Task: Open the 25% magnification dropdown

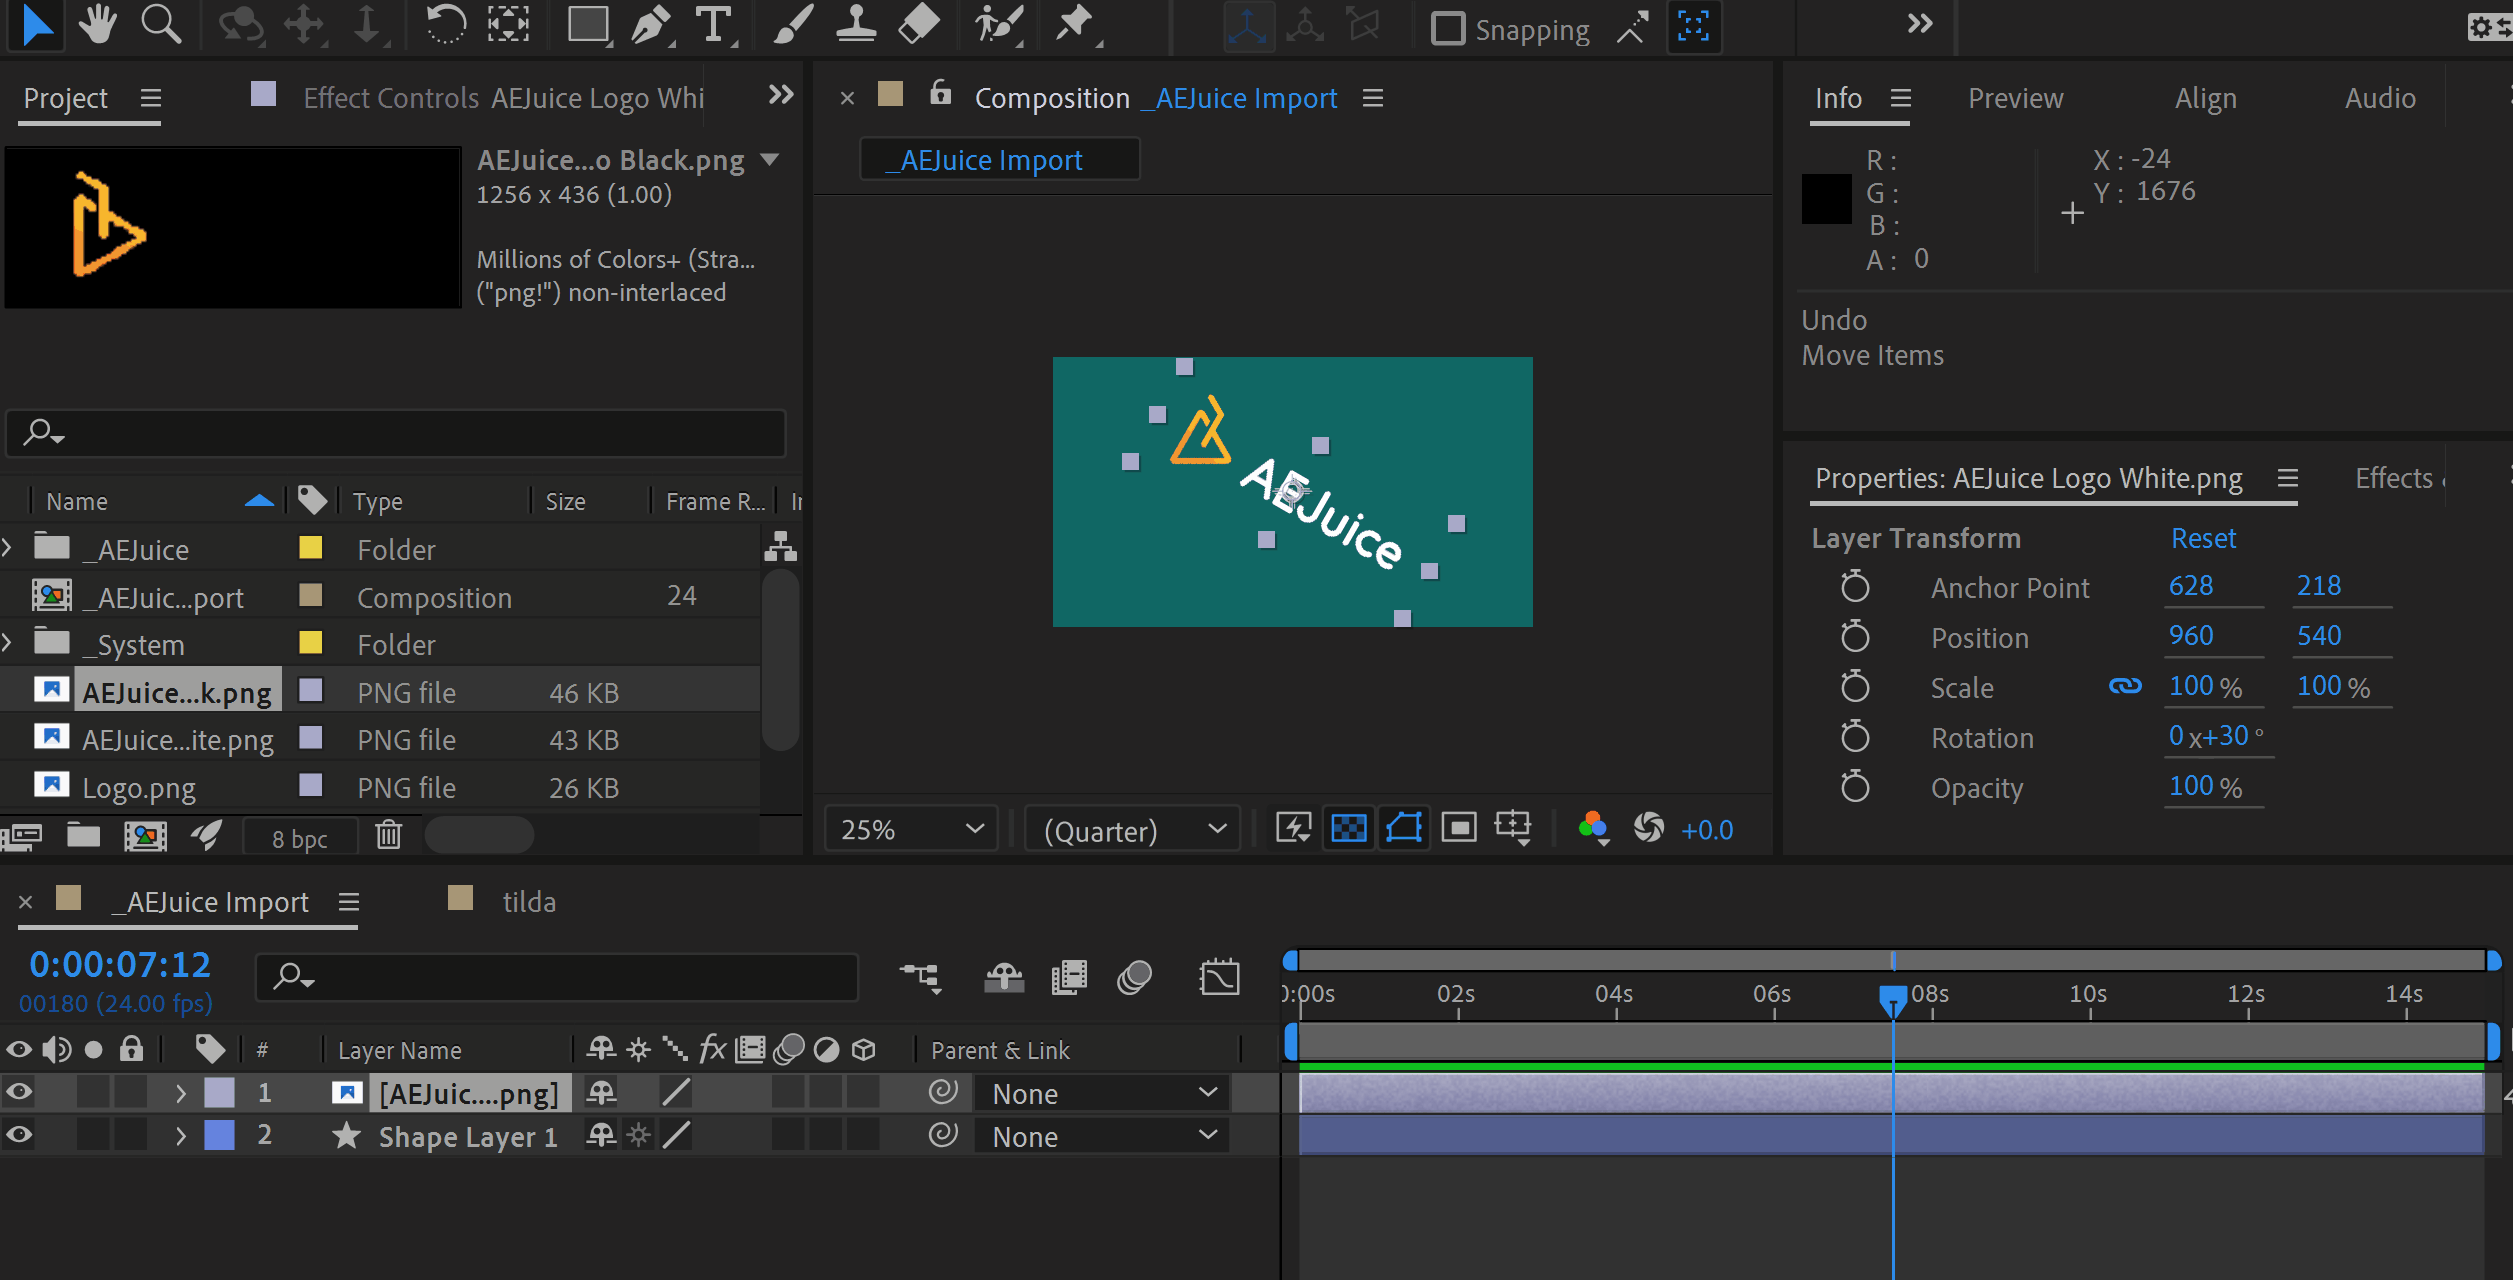Action: point(910,829)
